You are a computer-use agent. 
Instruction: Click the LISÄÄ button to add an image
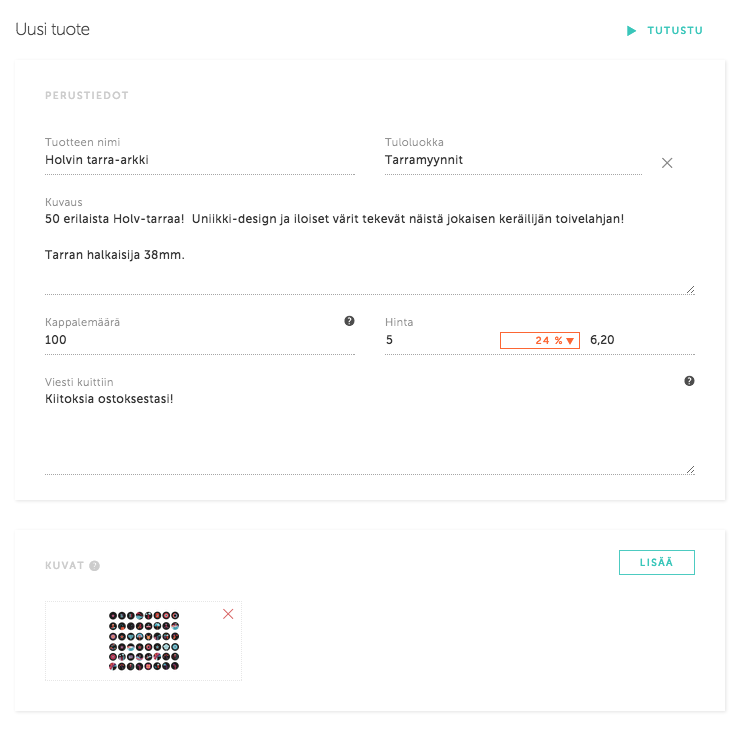(x=657, y=563)
